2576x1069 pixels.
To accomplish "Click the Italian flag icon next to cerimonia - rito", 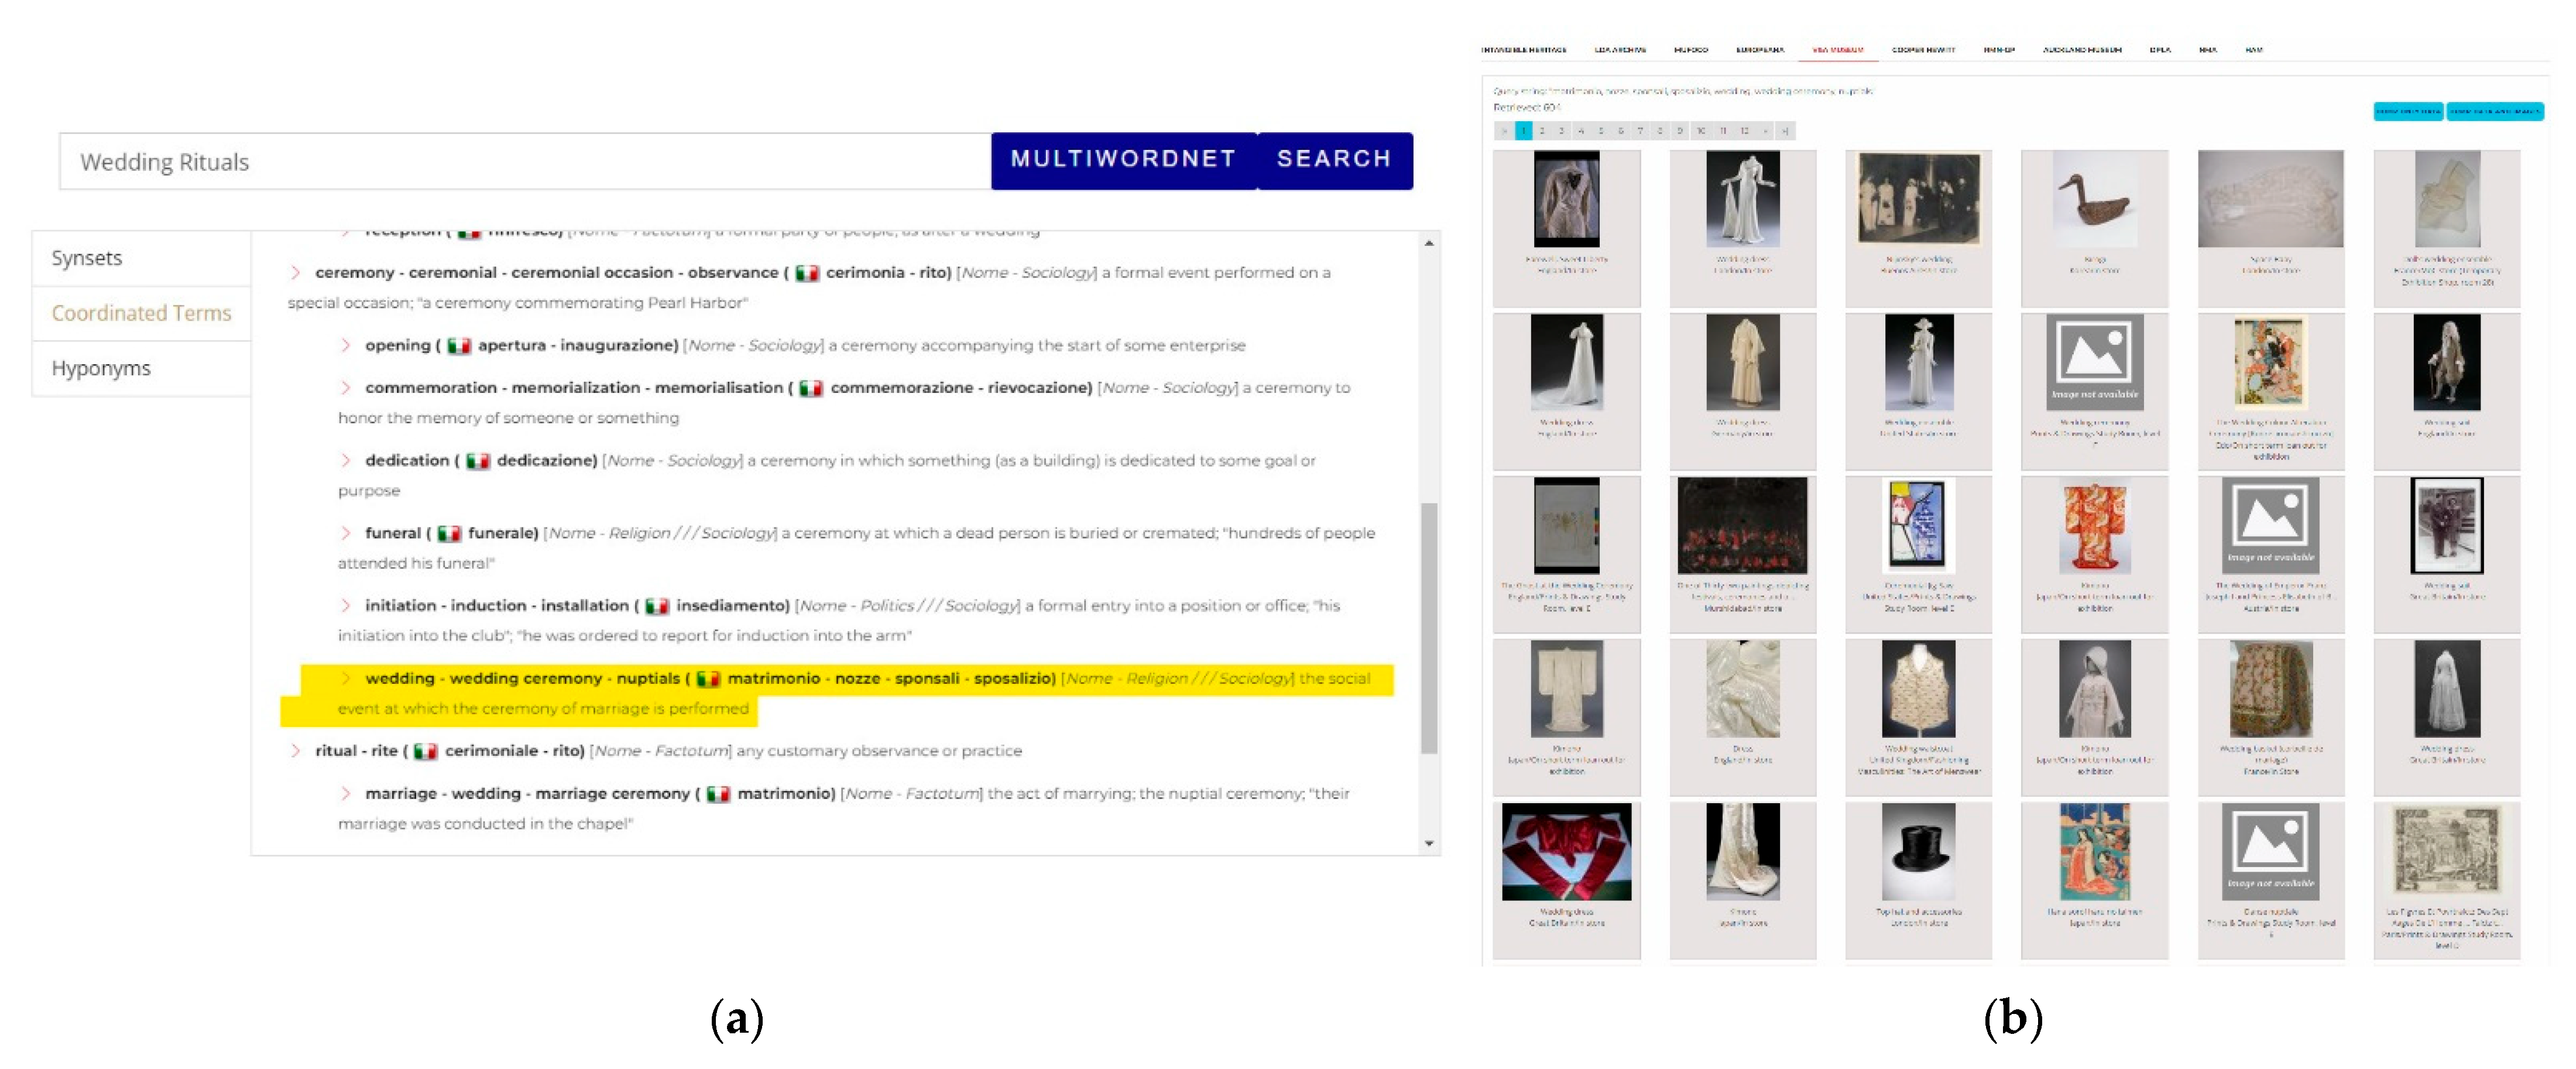I will [x=807, y=272].
